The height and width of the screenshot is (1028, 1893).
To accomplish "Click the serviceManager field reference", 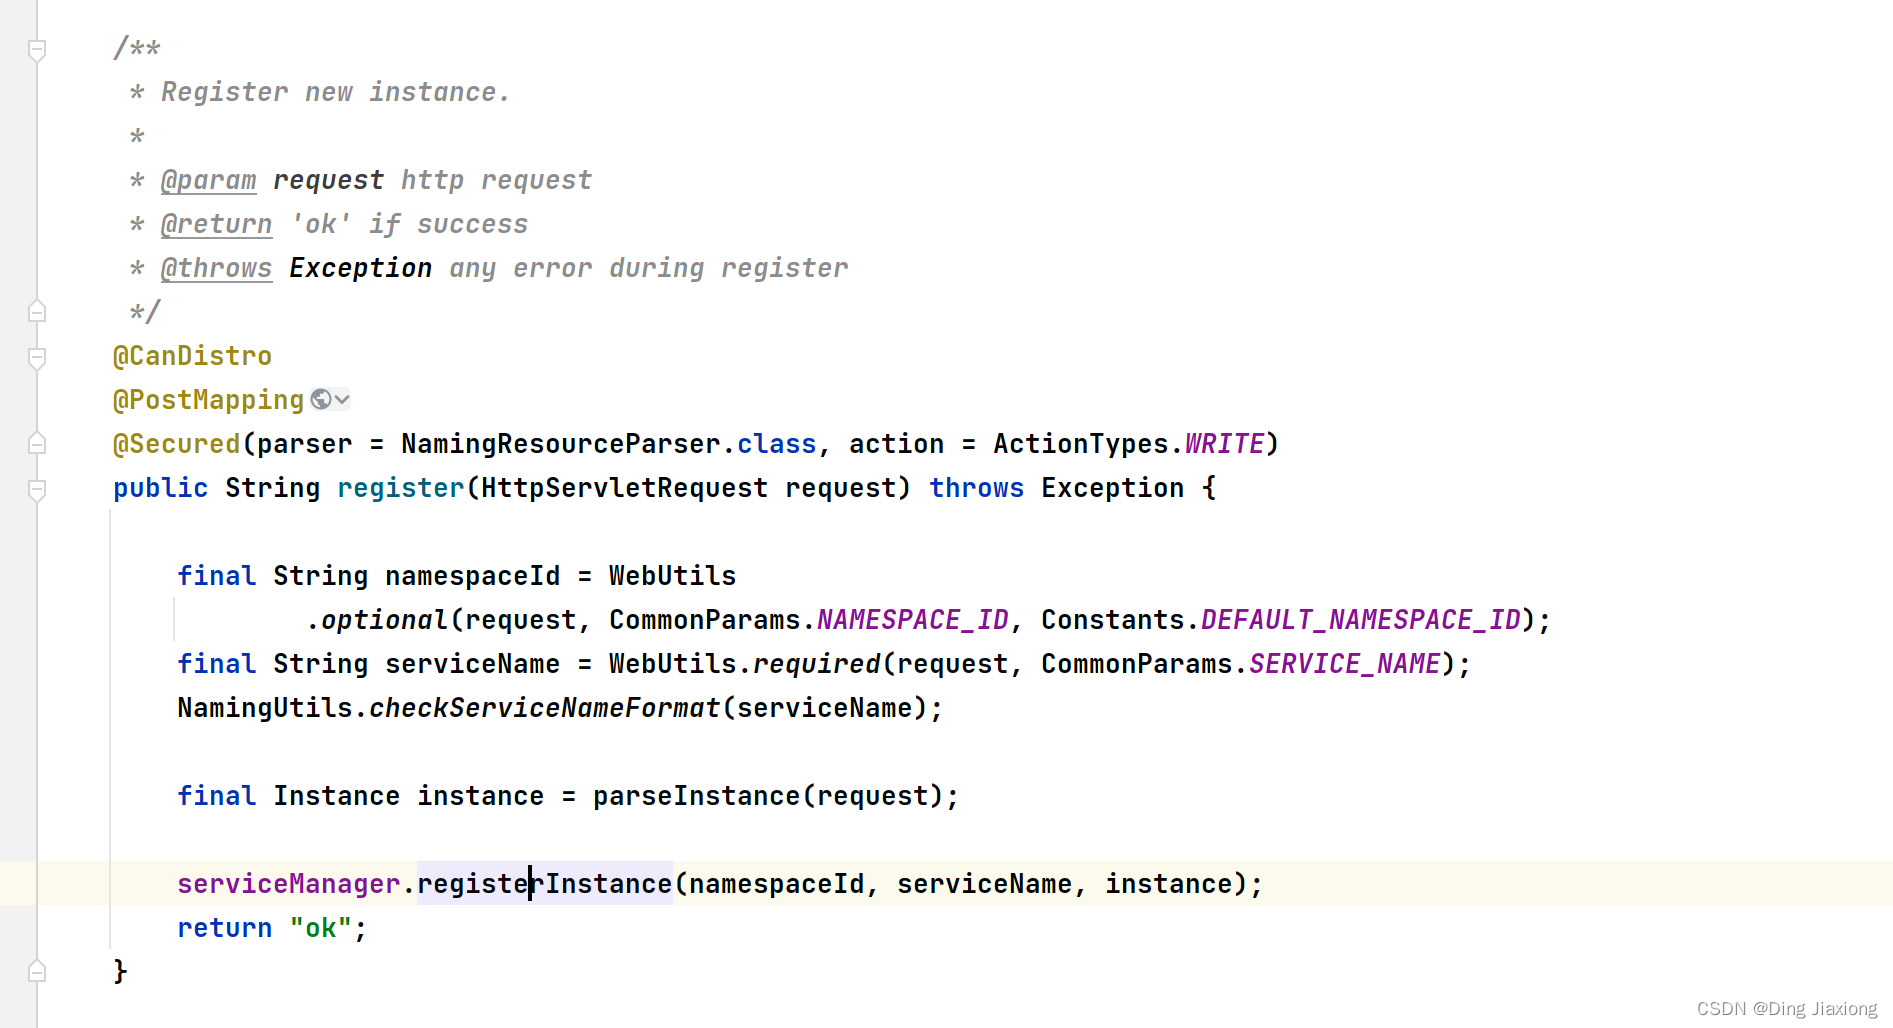I will tap(288, 884).
